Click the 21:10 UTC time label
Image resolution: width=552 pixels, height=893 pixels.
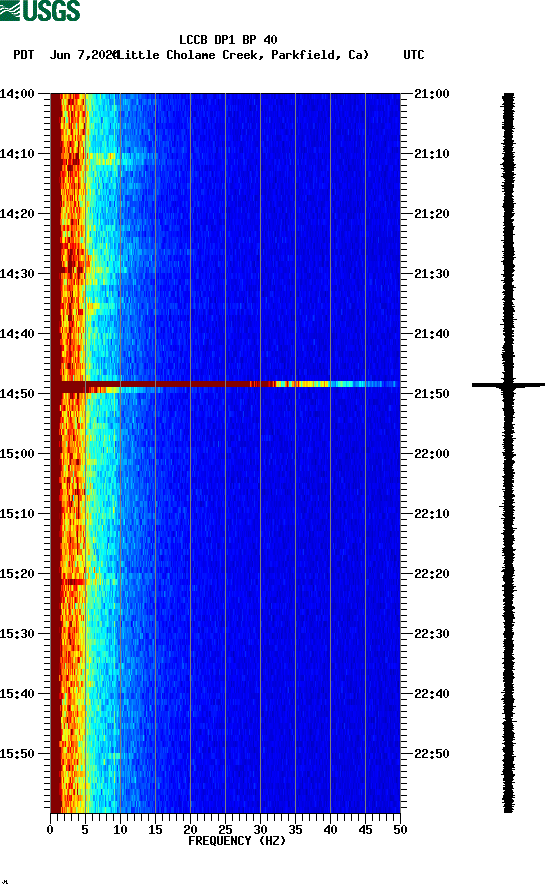coord(432,154)
